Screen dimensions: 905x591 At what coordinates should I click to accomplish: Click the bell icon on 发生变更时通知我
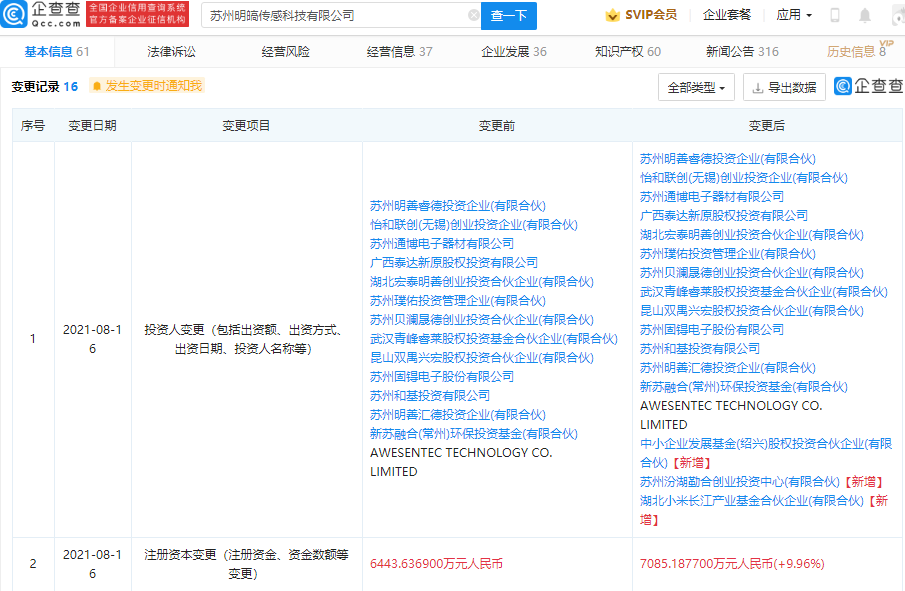(x=95, y=87)
